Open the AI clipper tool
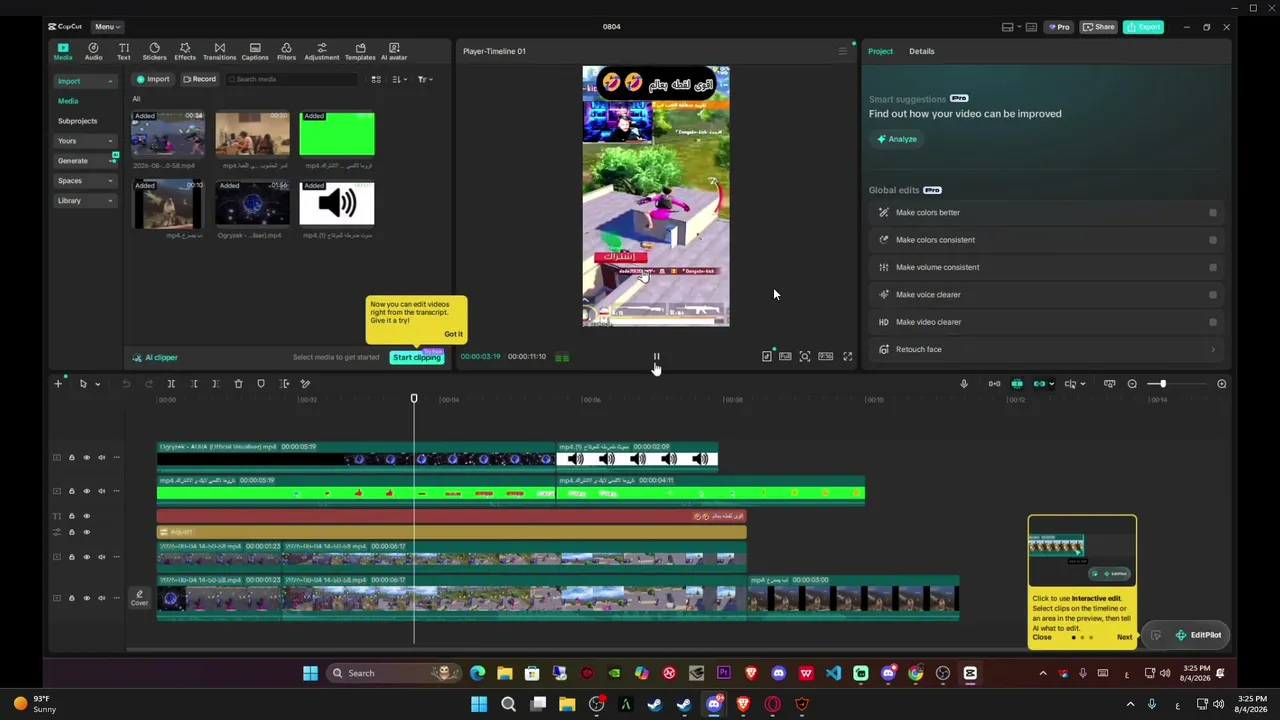This screenshot has height=720, width=1280. 155,357
